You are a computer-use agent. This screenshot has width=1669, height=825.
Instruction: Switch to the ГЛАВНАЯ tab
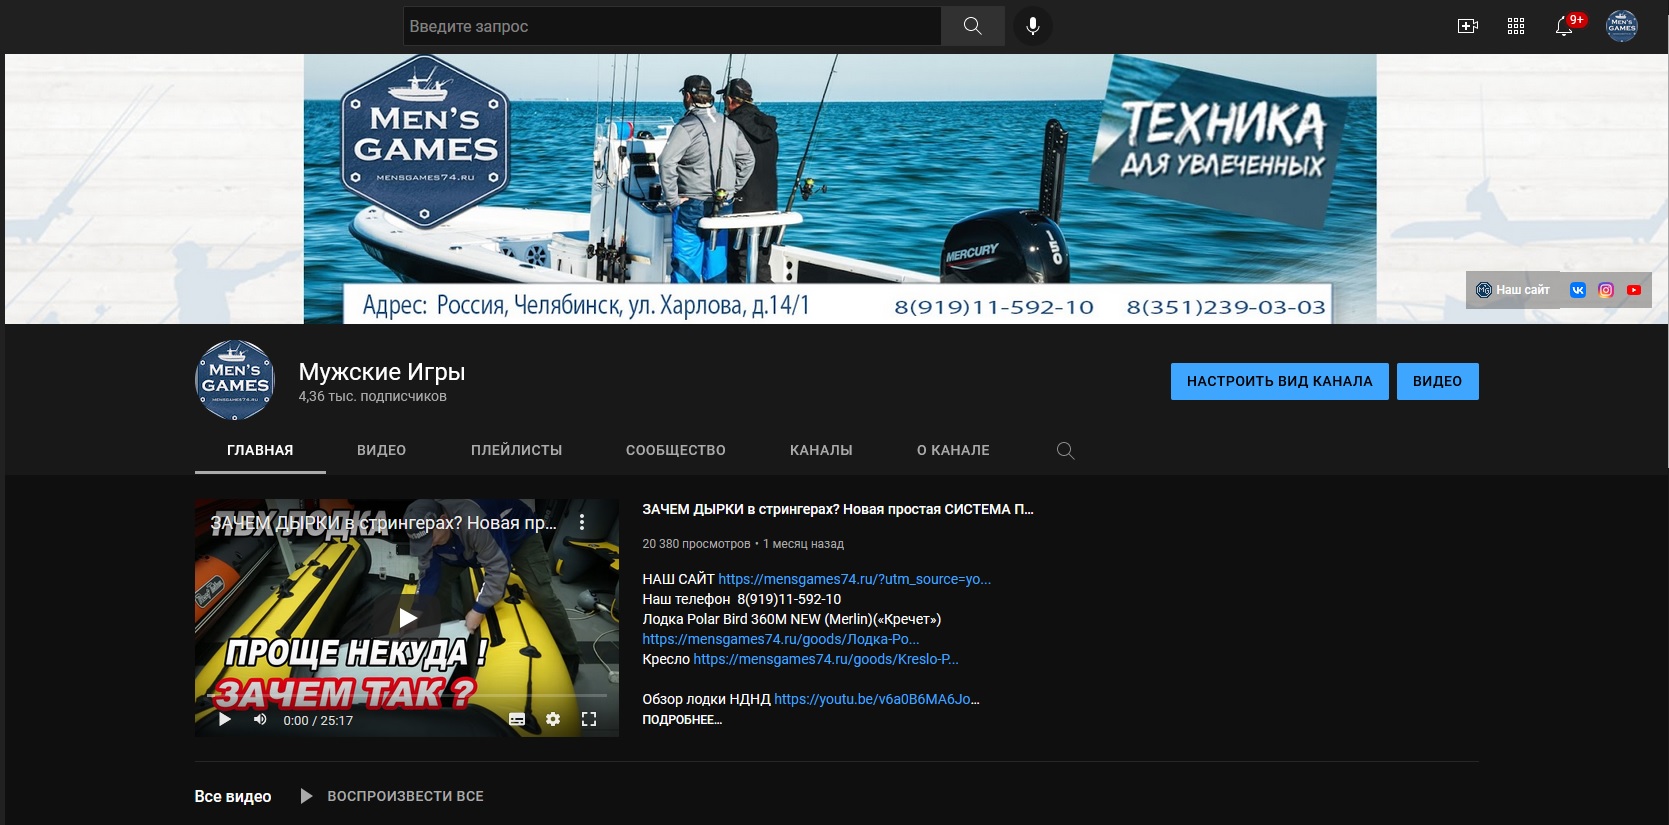coord(260,450)
